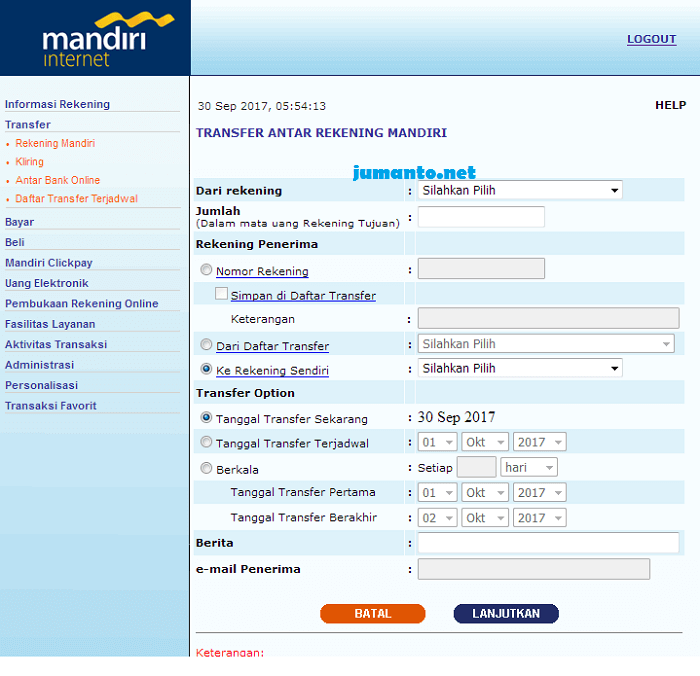Open the Transfer menu in the sidebar

28,125
